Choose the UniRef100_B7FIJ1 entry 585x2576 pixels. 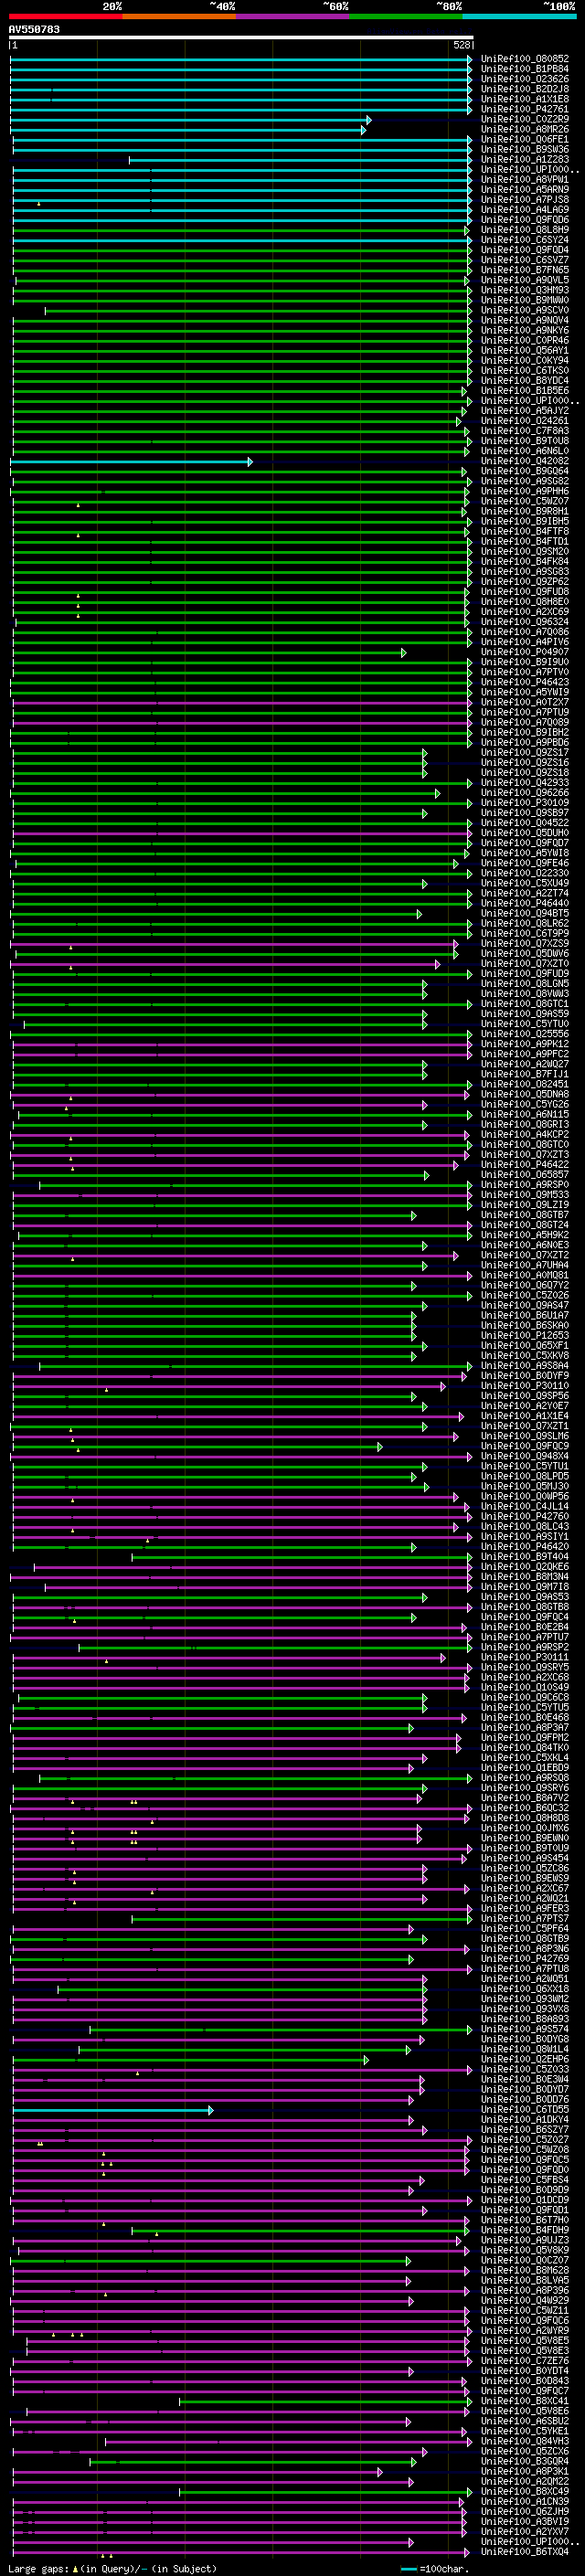[x=525, y=1074]
